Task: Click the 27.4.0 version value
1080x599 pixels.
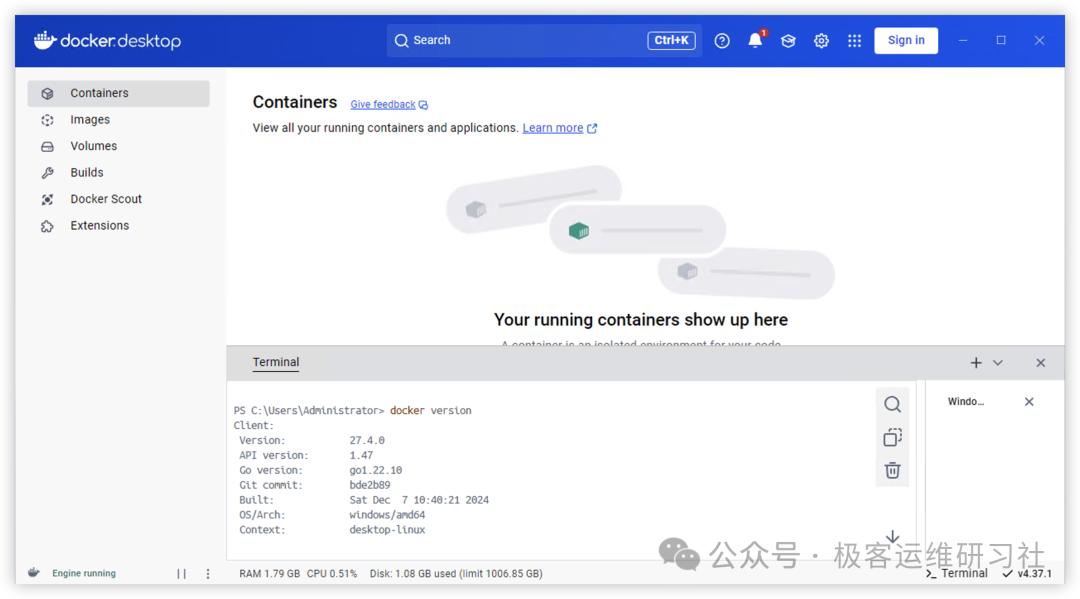Action: [x=367, y=441]
